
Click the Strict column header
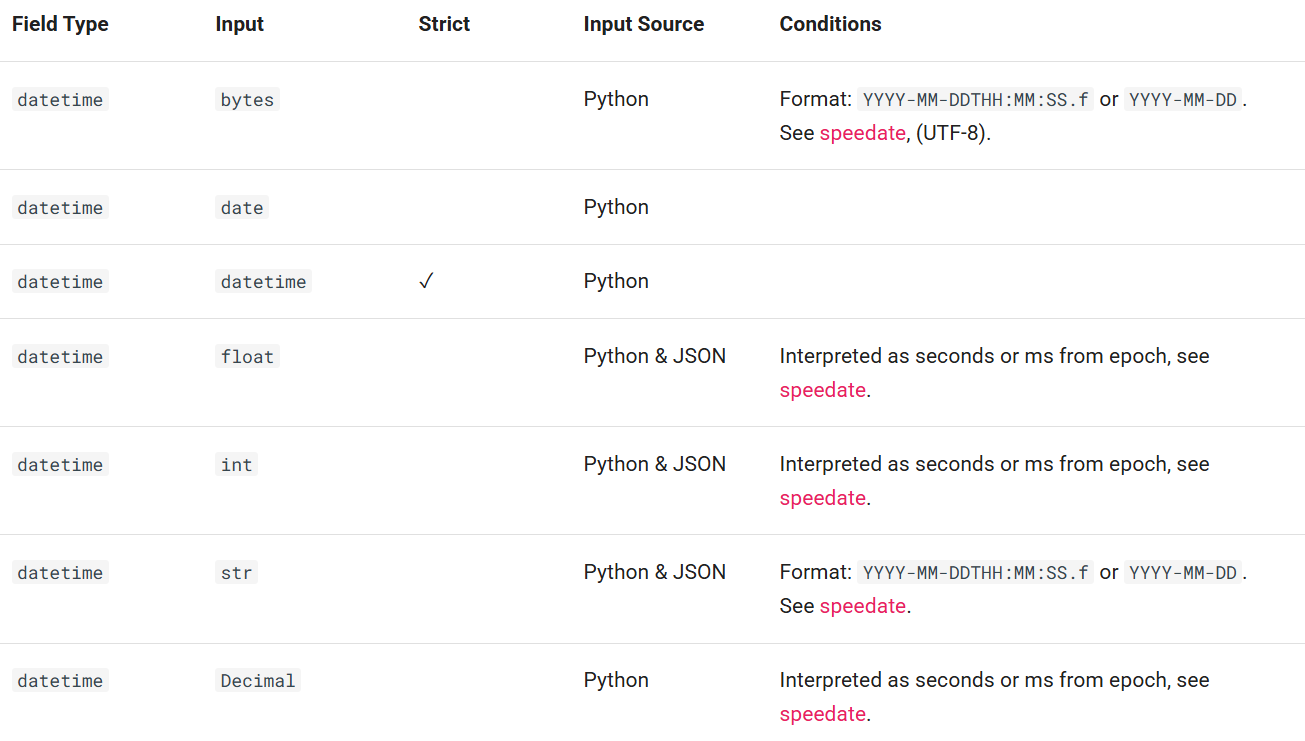[x=443, y=23]
